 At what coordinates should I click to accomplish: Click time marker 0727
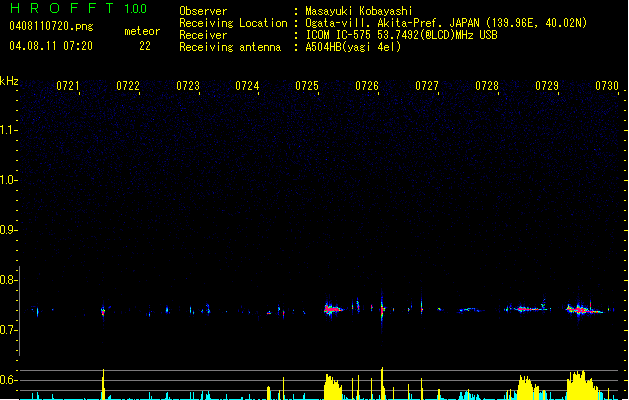(427, 85)
